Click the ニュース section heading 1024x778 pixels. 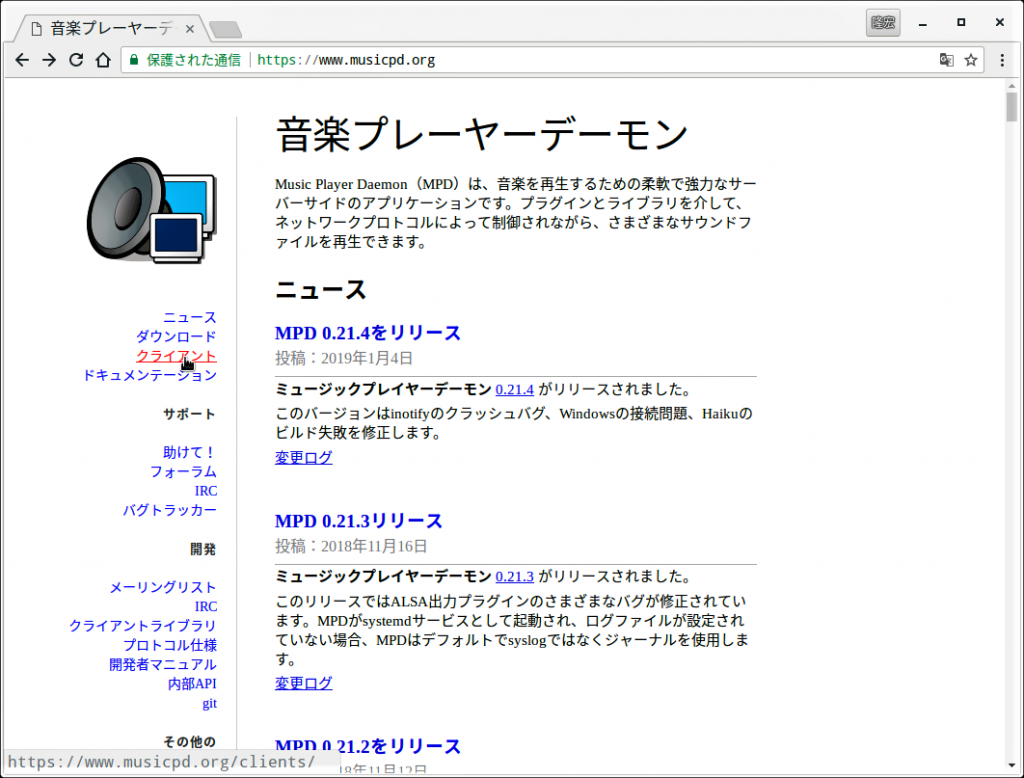[321, 289]
